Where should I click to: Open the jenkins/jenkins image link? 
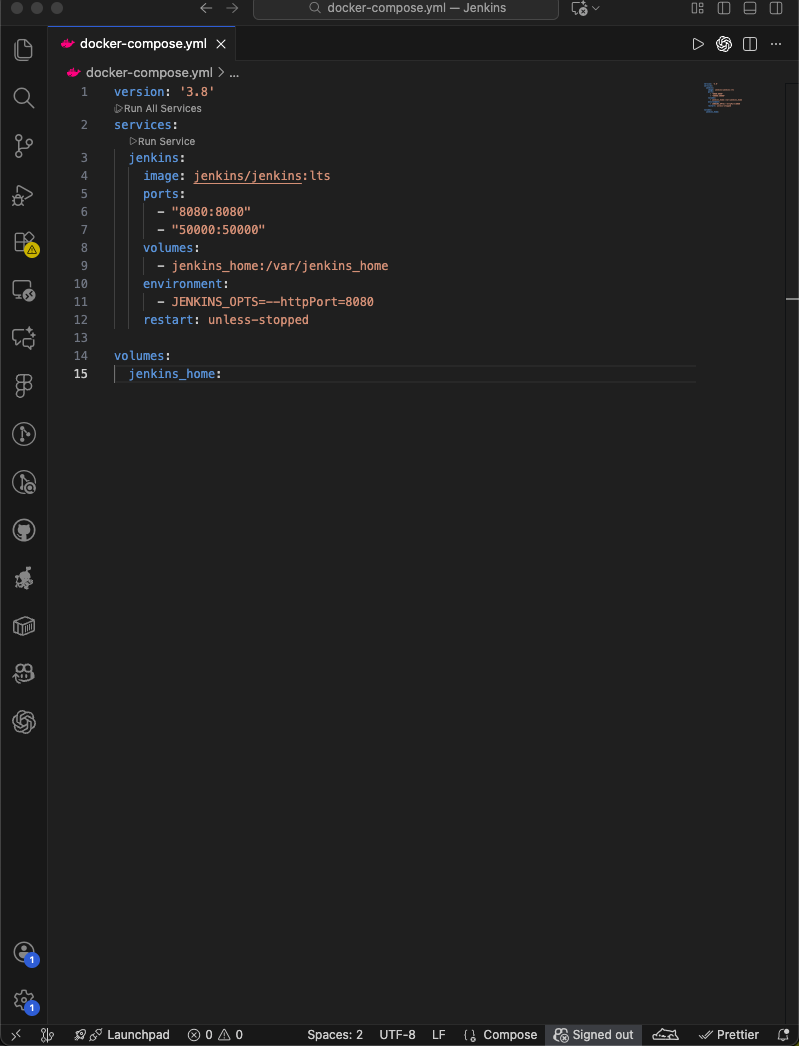247,175
